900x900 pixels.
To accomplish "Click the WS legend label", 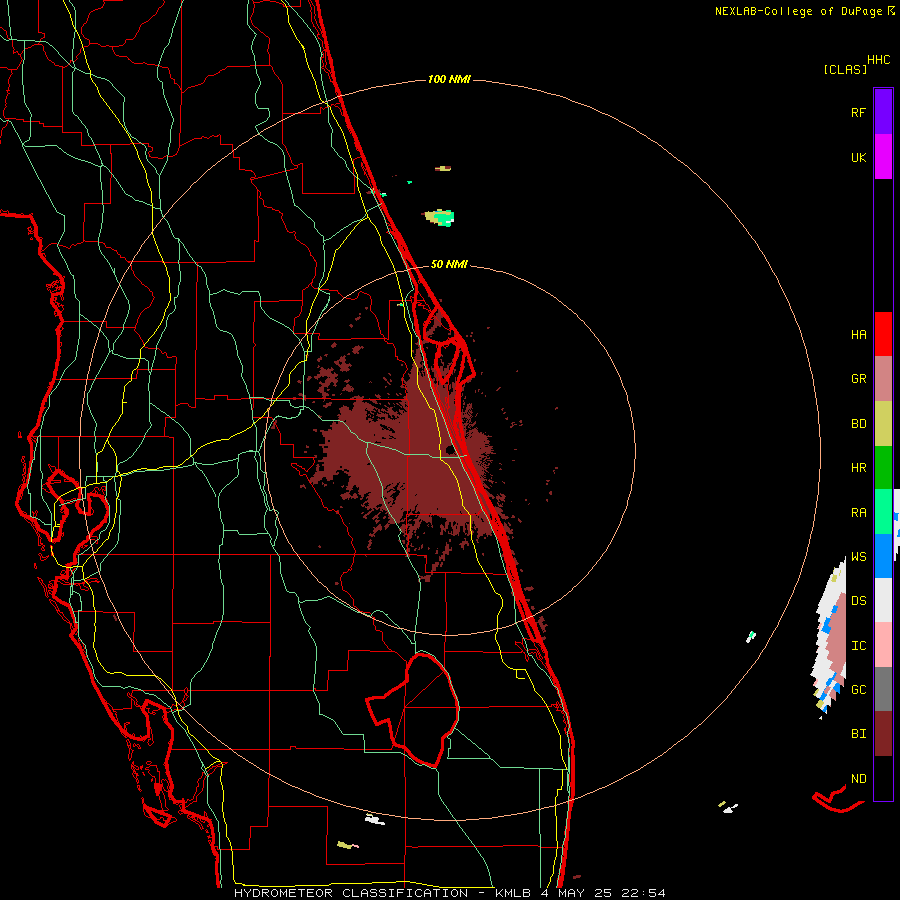I will click(x=858, y=557).
